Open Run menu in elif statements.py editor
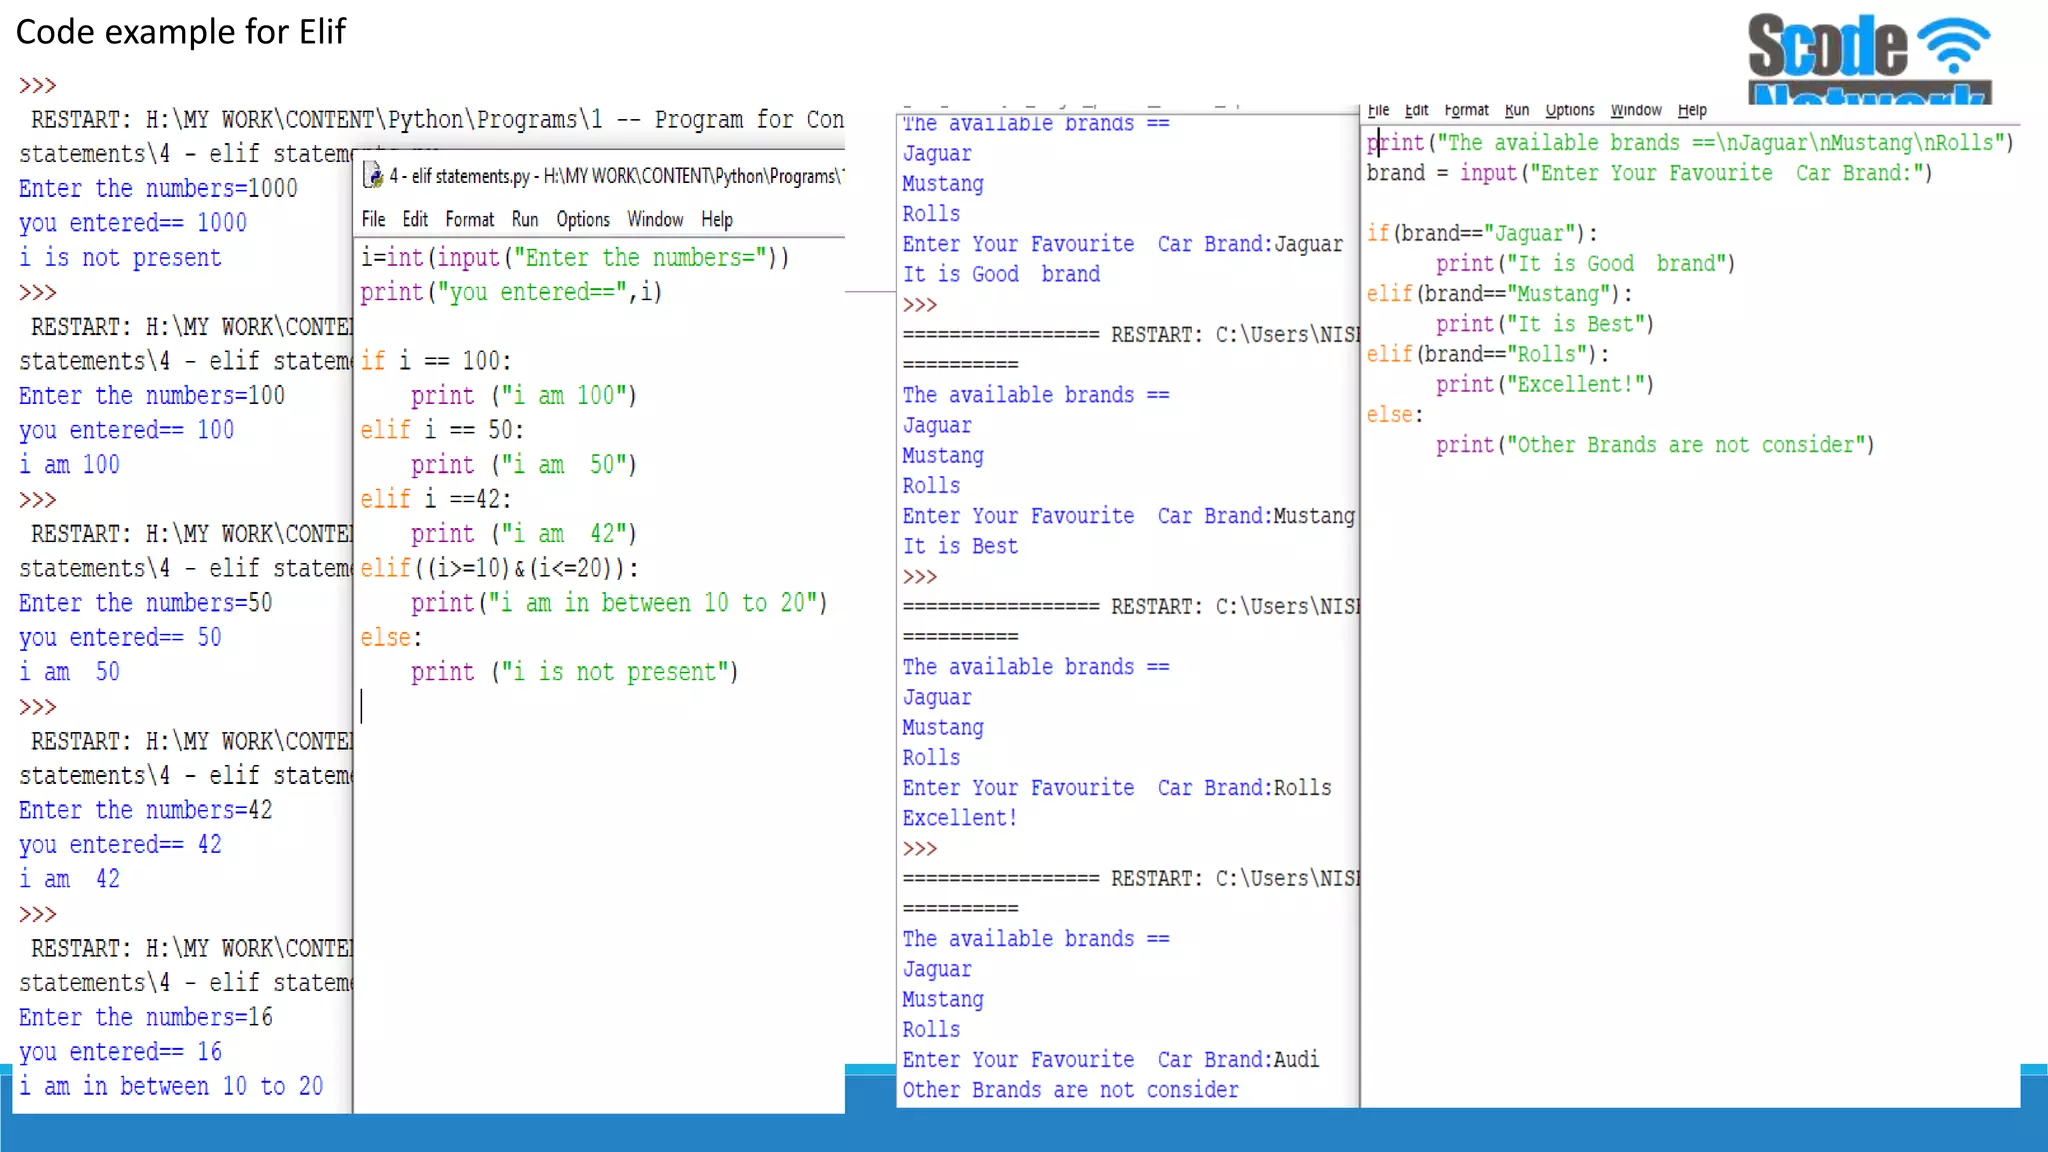 [x=525, y=219]
